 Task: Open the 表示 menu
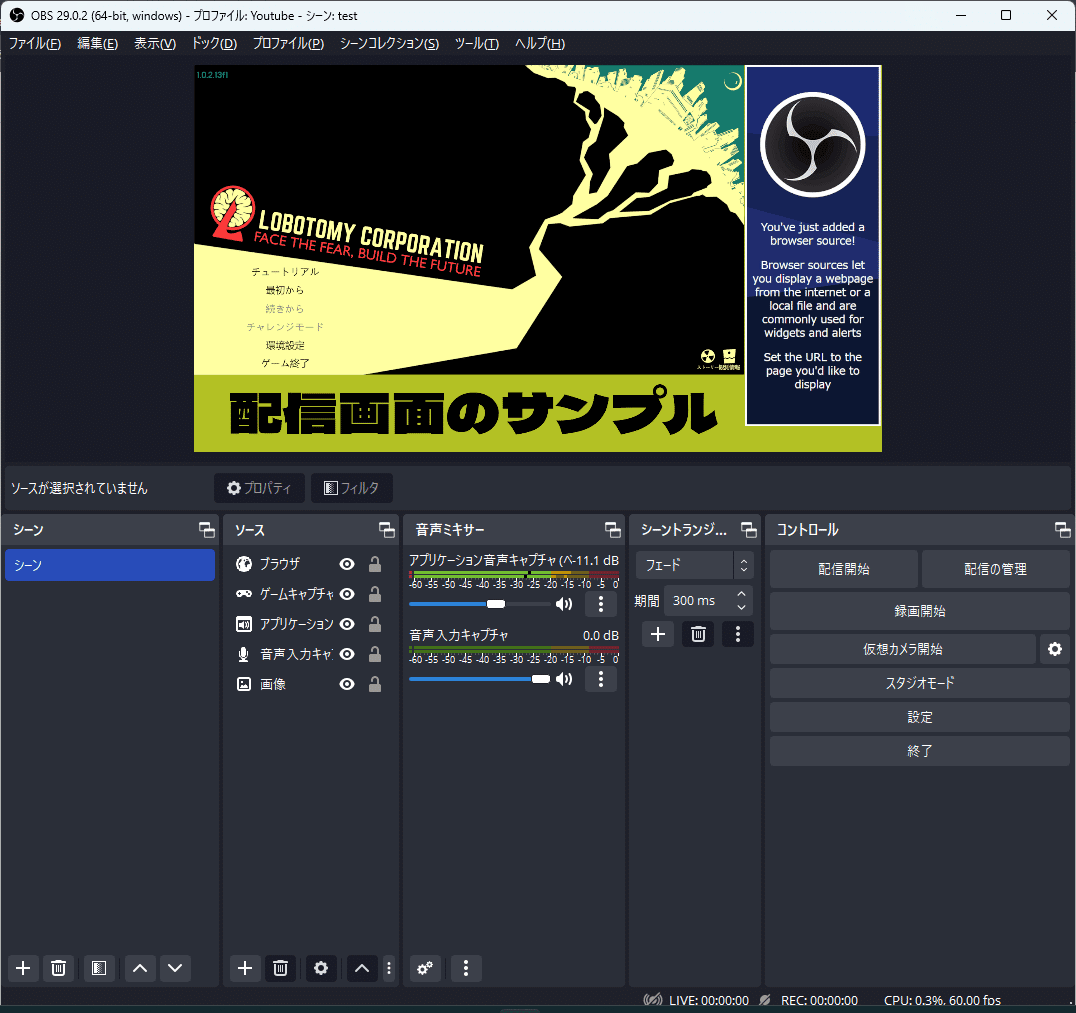(154, 43)
